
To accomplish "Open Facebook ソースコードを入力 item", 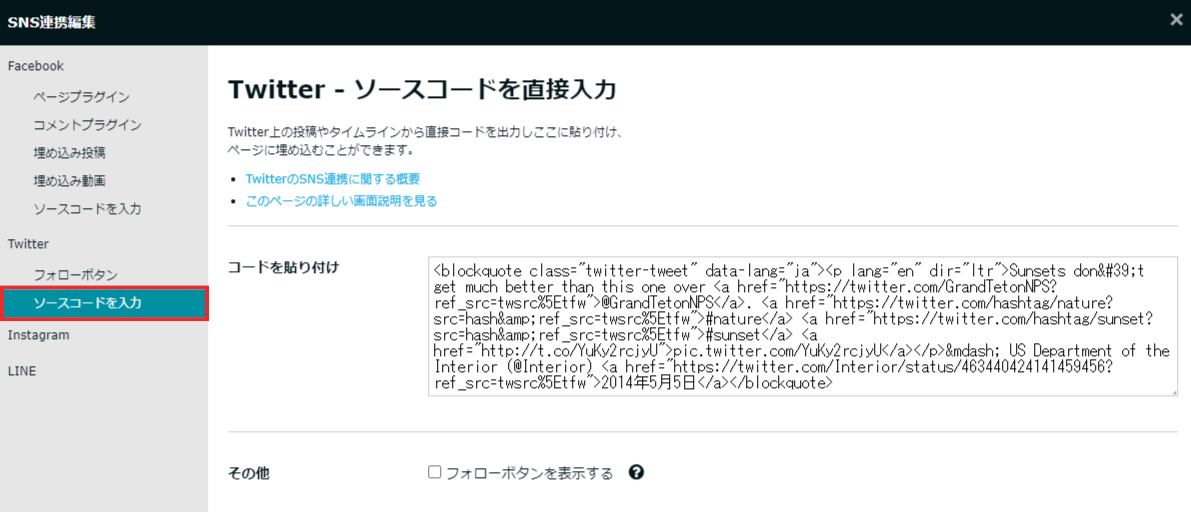I will (x=87, y=209).
